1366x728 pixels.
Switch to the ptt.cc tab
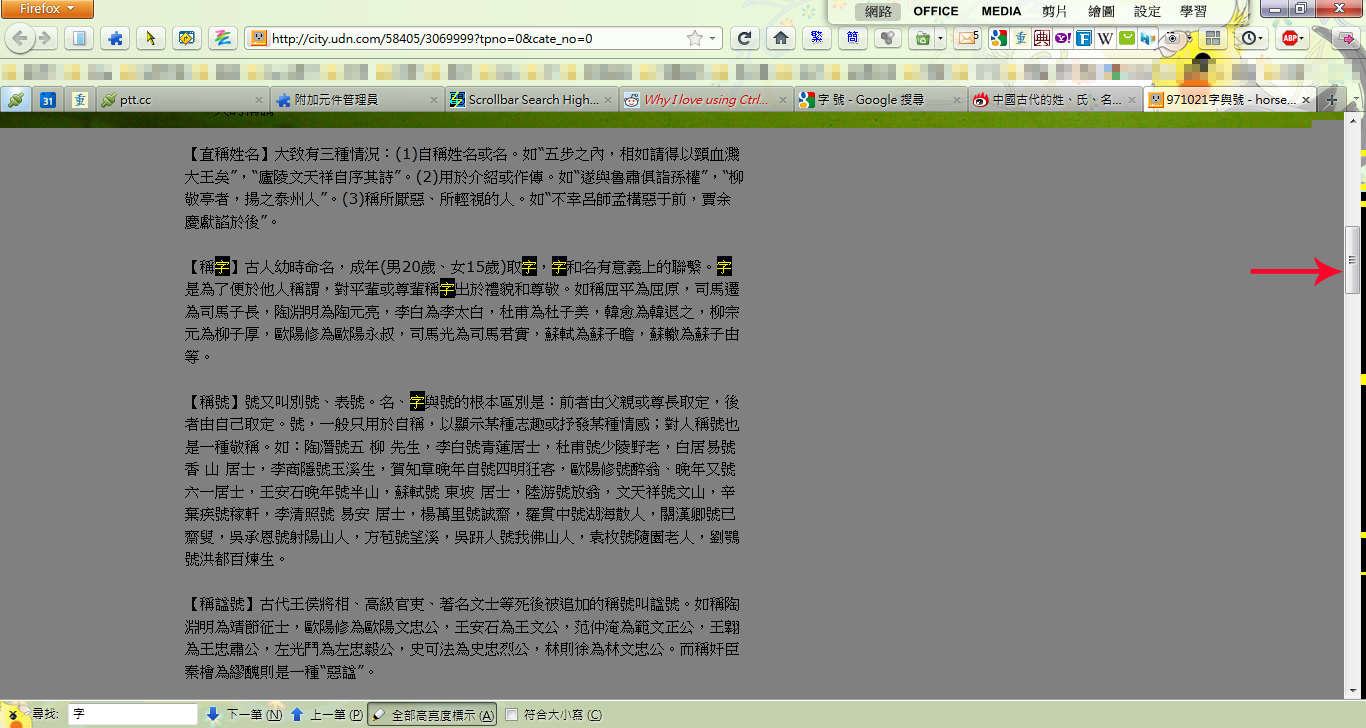(x=183, y=100)
